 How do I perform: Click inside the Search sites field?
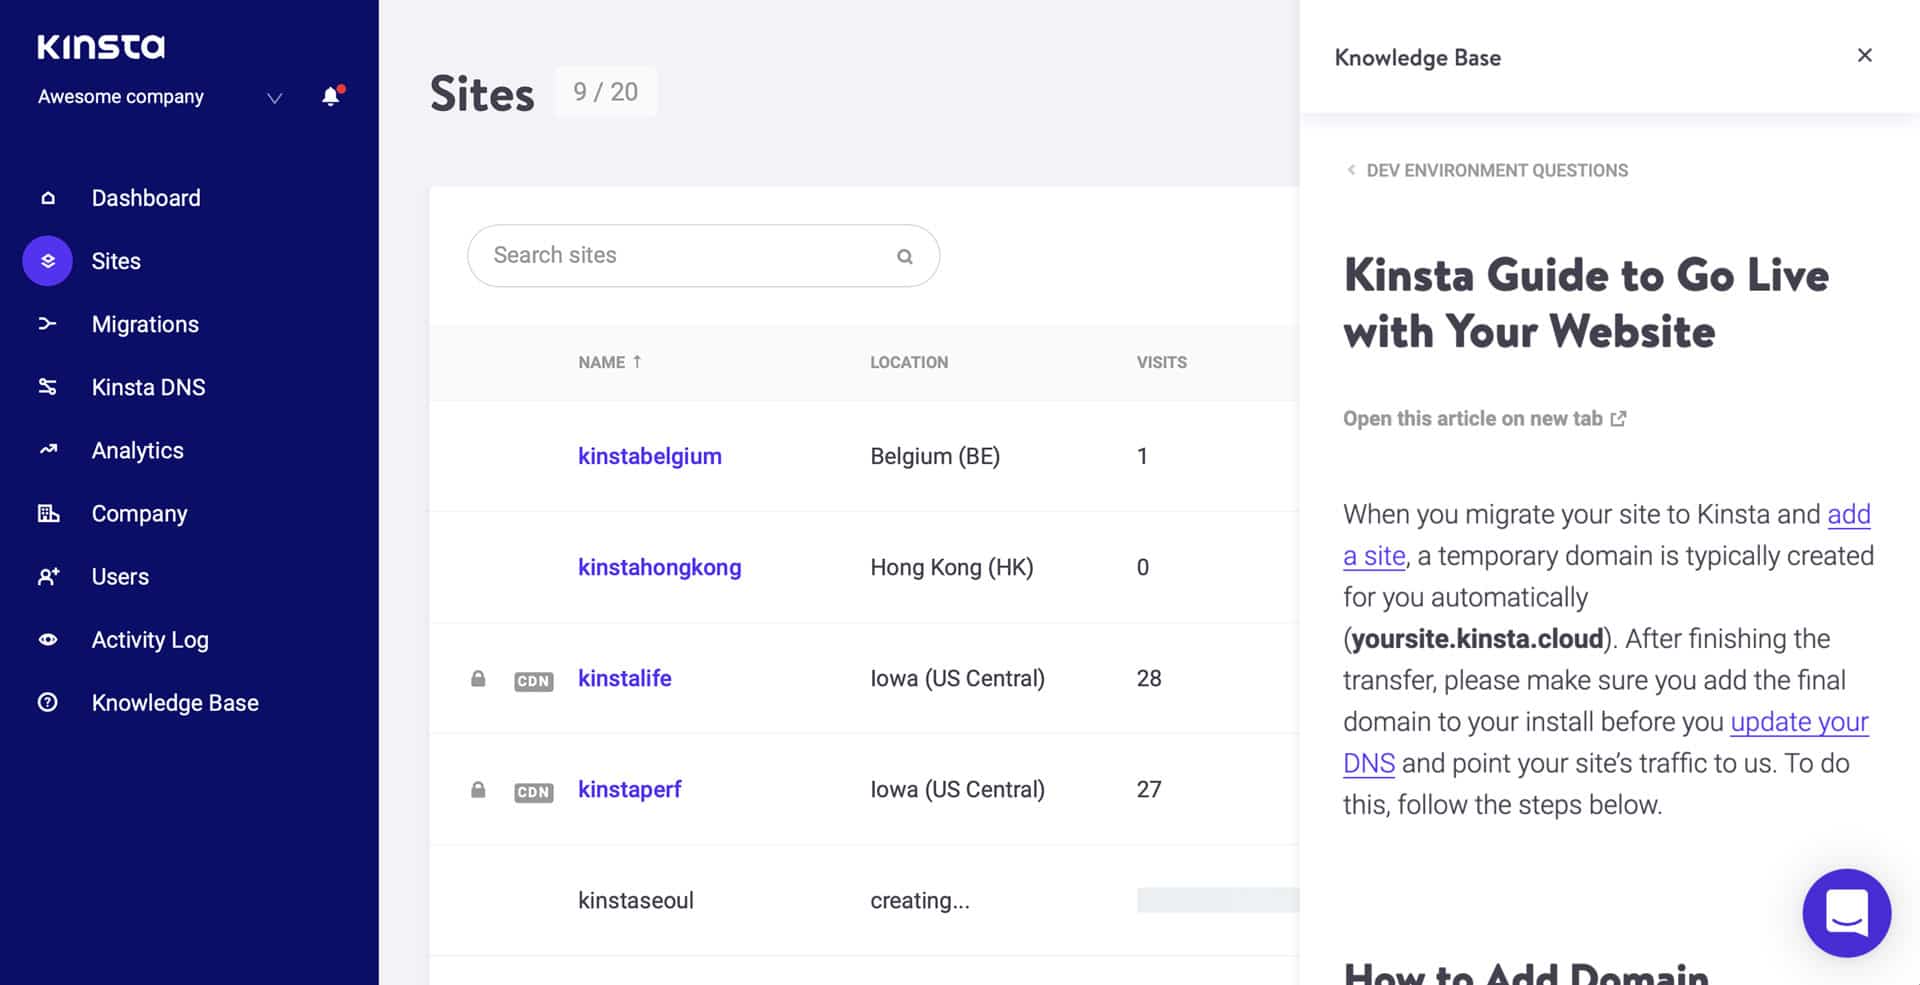(650, 256)
